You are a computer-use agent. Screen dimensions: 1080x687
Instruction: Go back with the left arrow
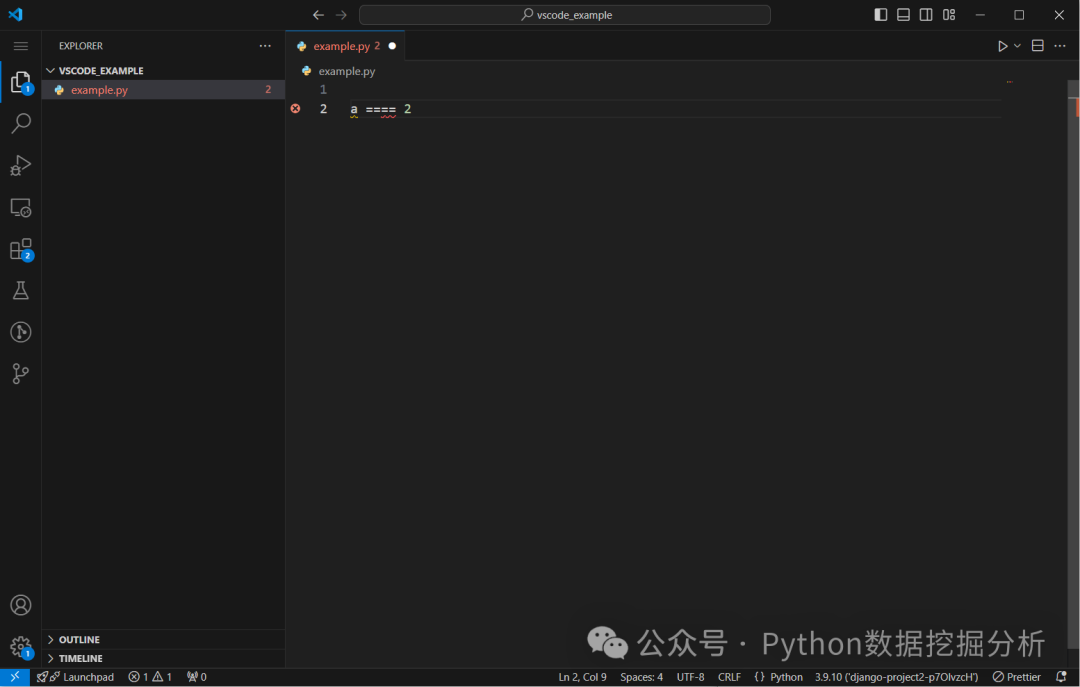[318, 14]
